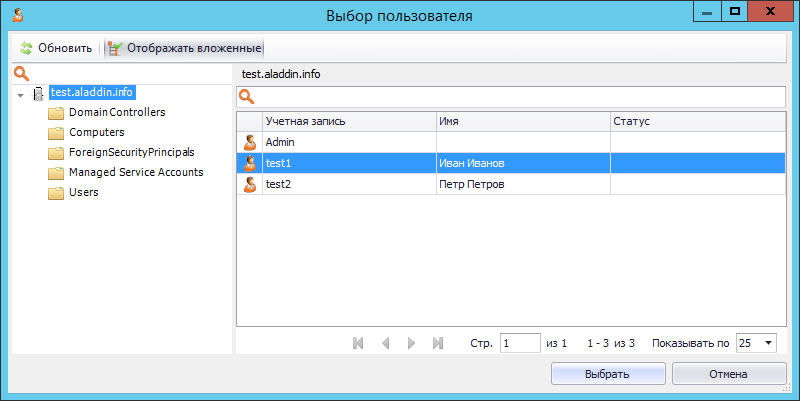Sort by Имя column header
The height and width of the screenshot is (401, 800).
coord(523,121)
